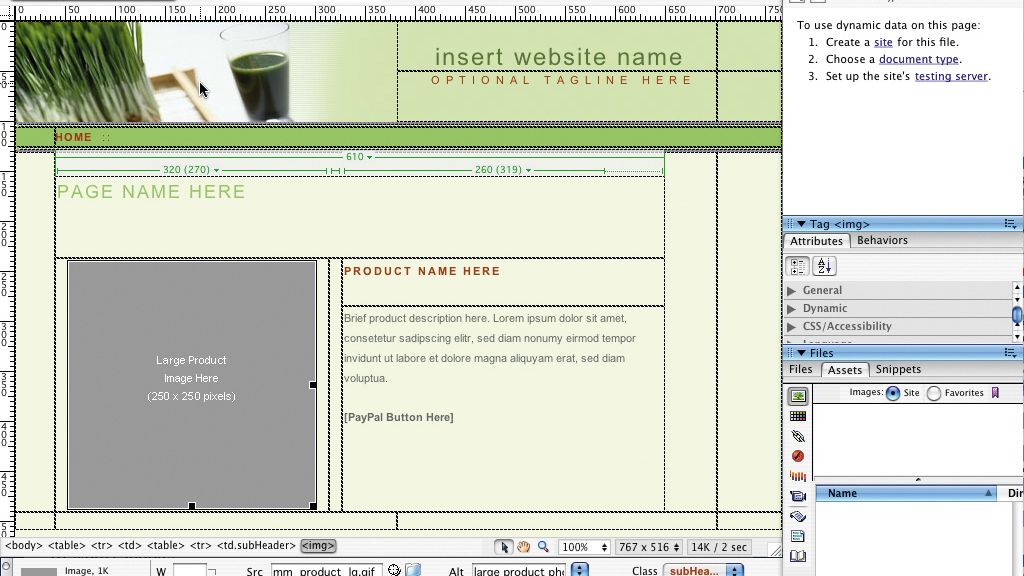The image size is (1024, 576).
Task: Open the 100% zoom level dropdown
Action: tap(584, 547)
